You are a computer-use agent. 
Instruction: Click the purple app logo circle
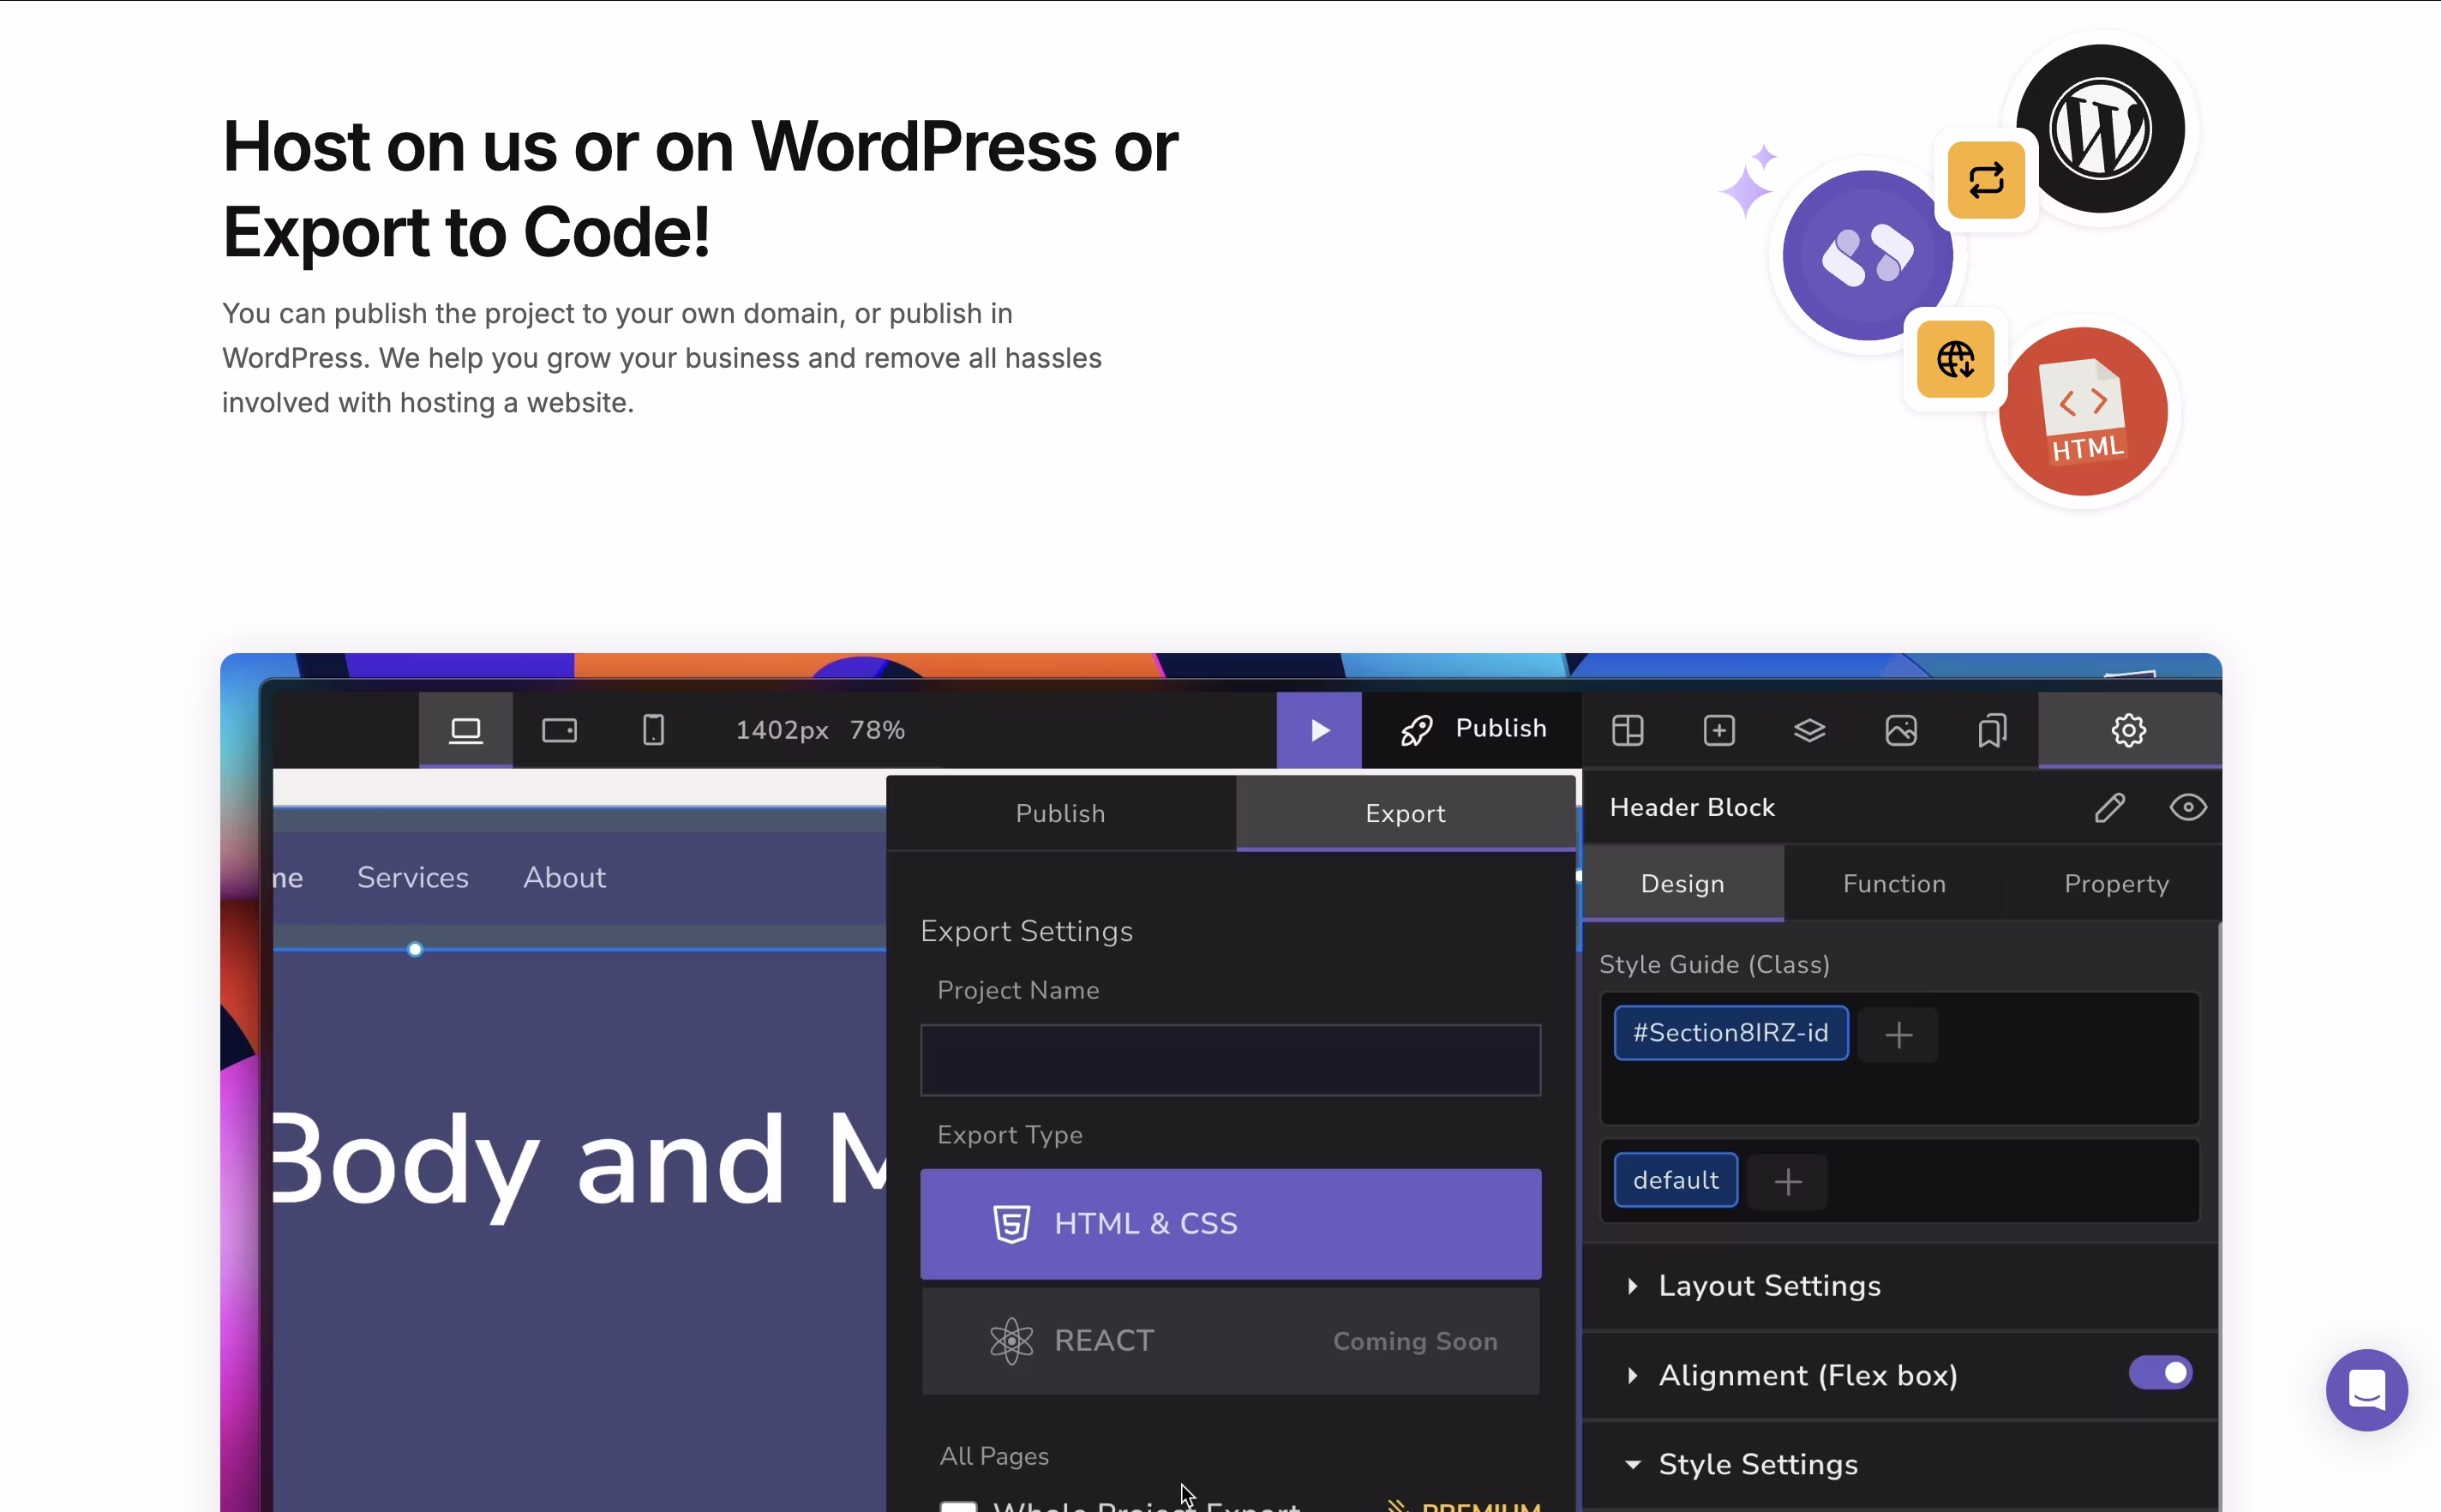[x=1868, y=255]
